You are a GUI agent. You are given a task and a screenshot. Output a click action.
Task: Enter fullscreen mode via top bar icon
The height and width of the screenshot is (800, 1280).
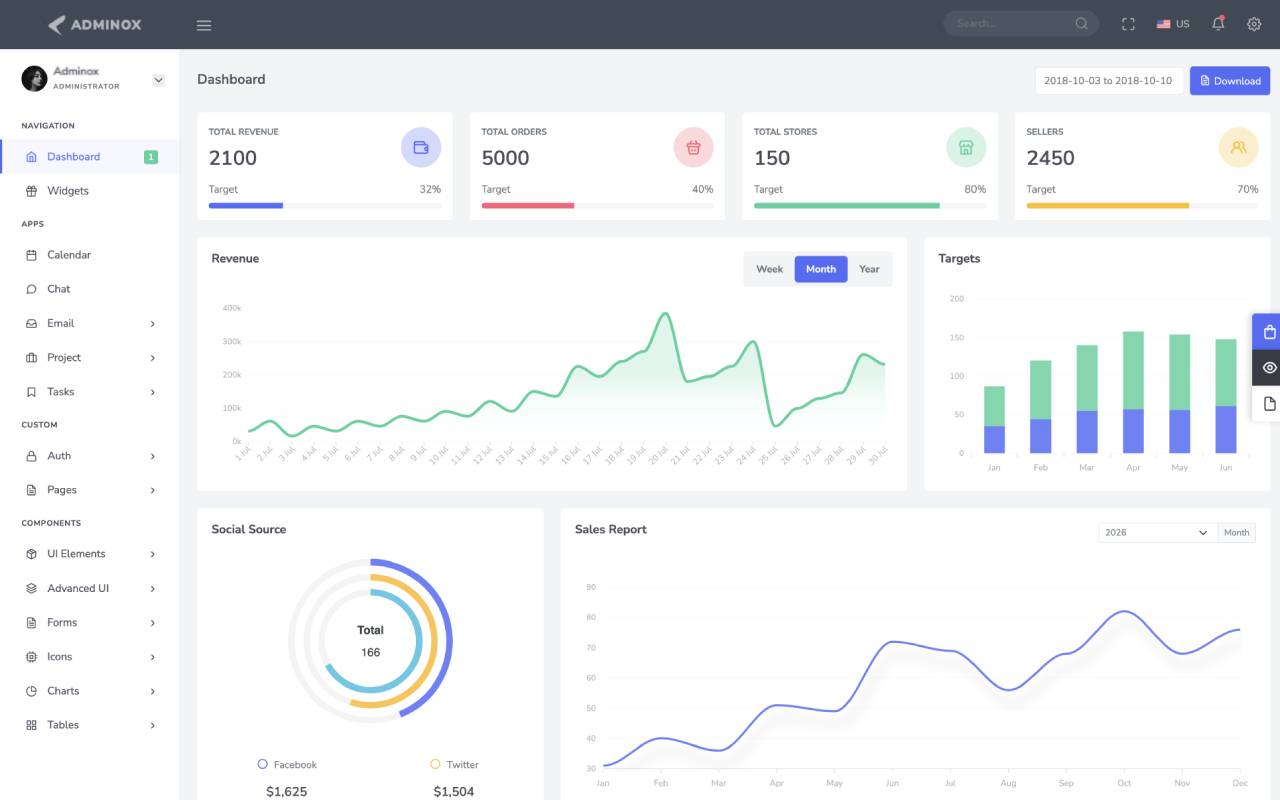(x=1128, y=24)
